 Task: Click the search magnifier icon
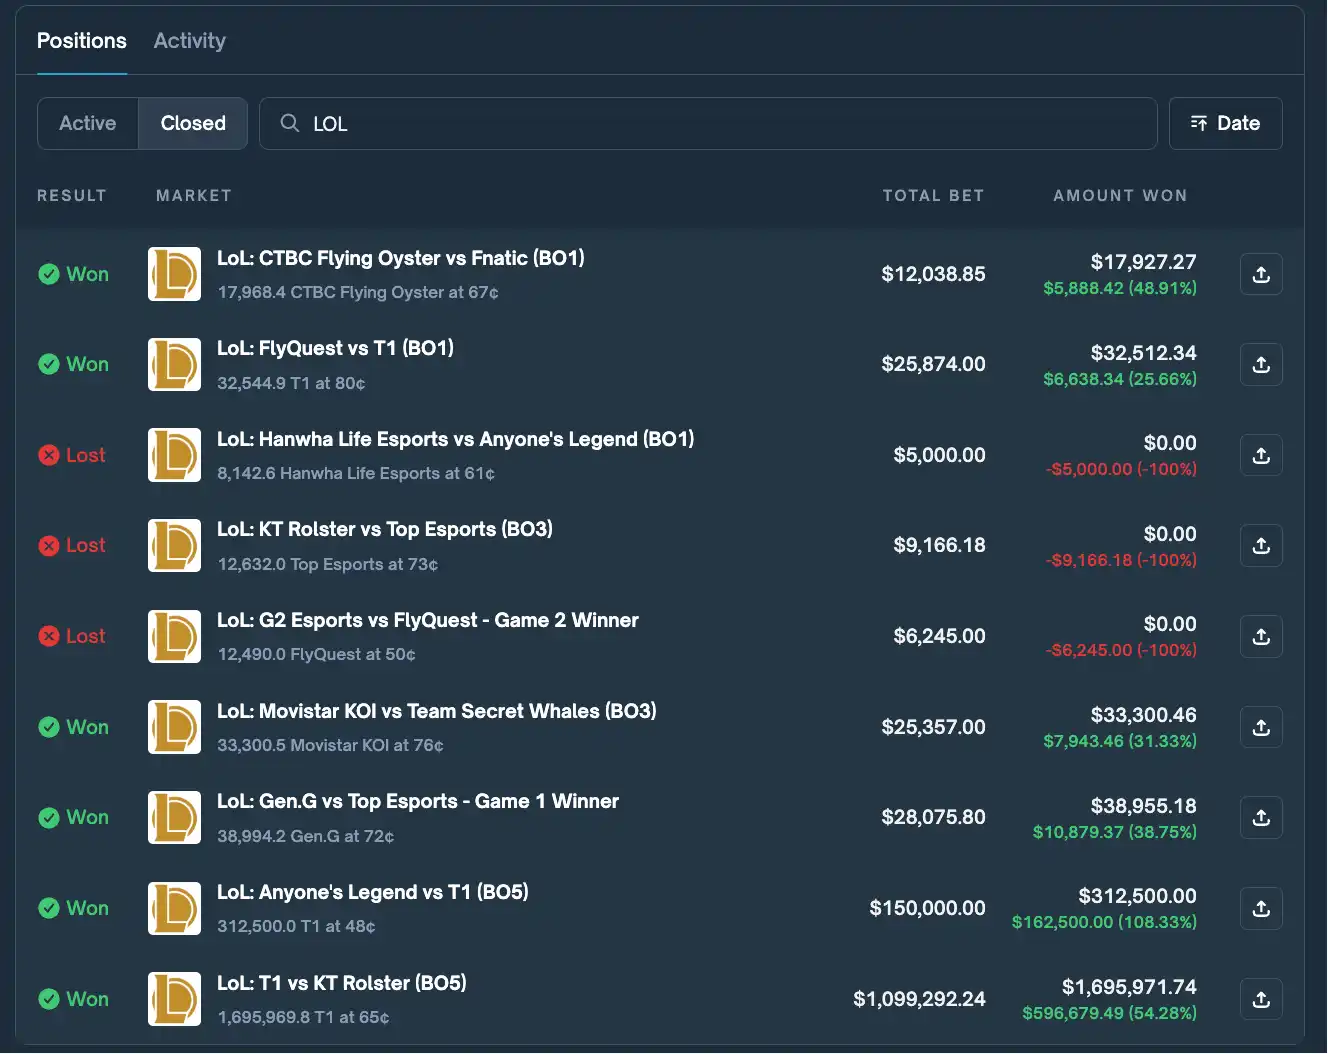tap(289, 123)
